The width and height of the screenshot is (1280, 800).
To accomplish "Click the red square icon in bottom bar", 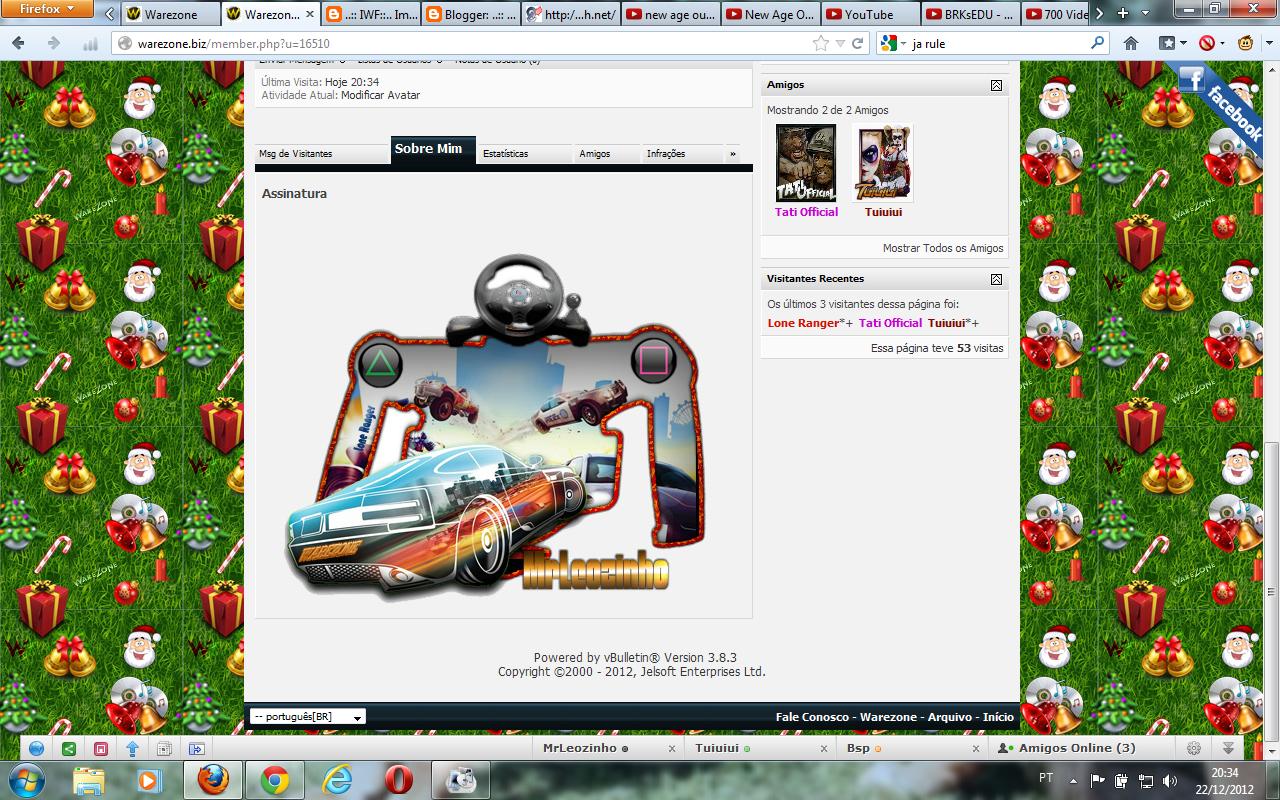I will coord(100,748).
